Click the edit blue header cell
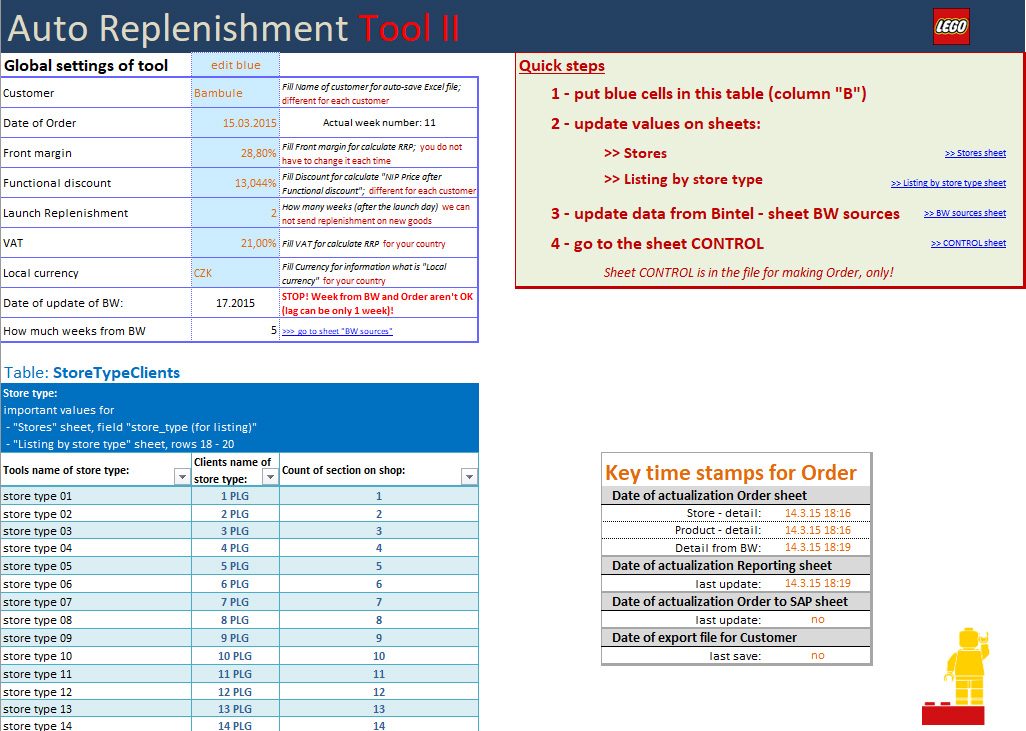 (x=236, y=65)
